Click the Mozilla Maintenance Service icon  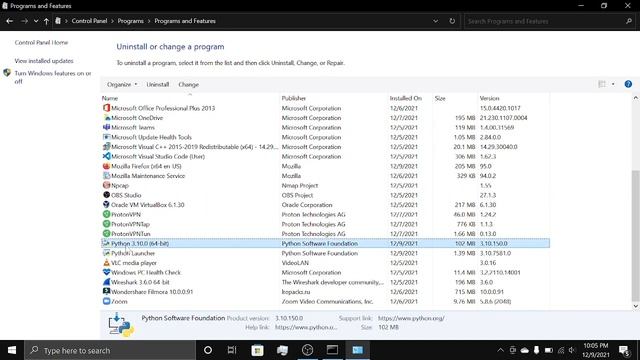point(106,176)
